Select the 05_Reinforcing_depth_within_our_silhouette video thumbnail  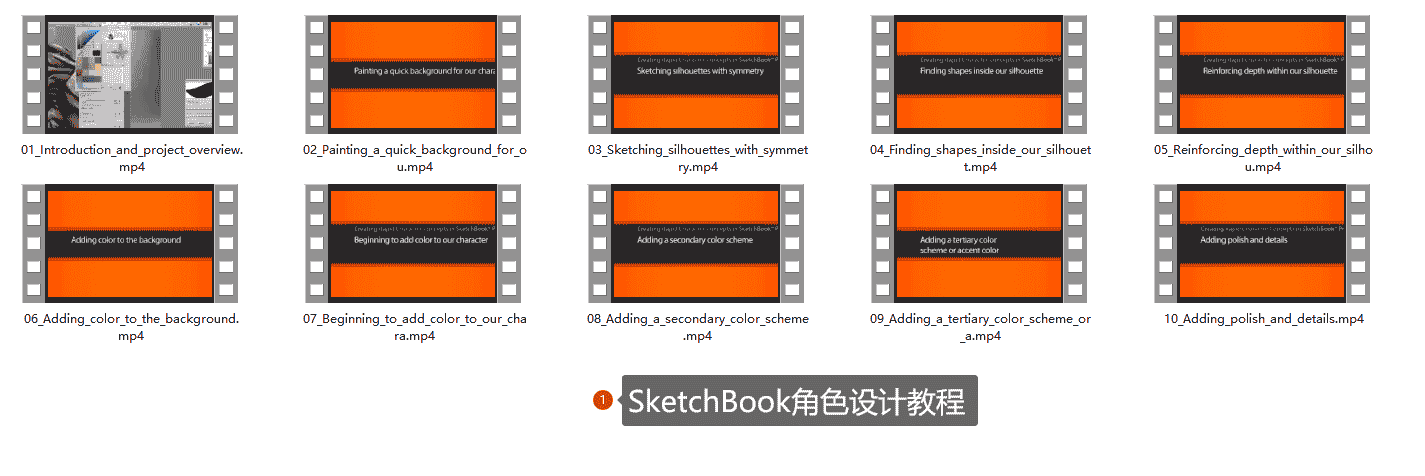pos(1262,75)
